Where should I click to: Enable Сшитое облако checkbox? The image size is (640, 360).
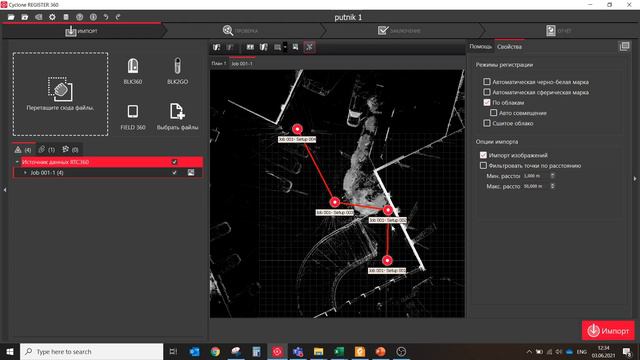point(487,123)
